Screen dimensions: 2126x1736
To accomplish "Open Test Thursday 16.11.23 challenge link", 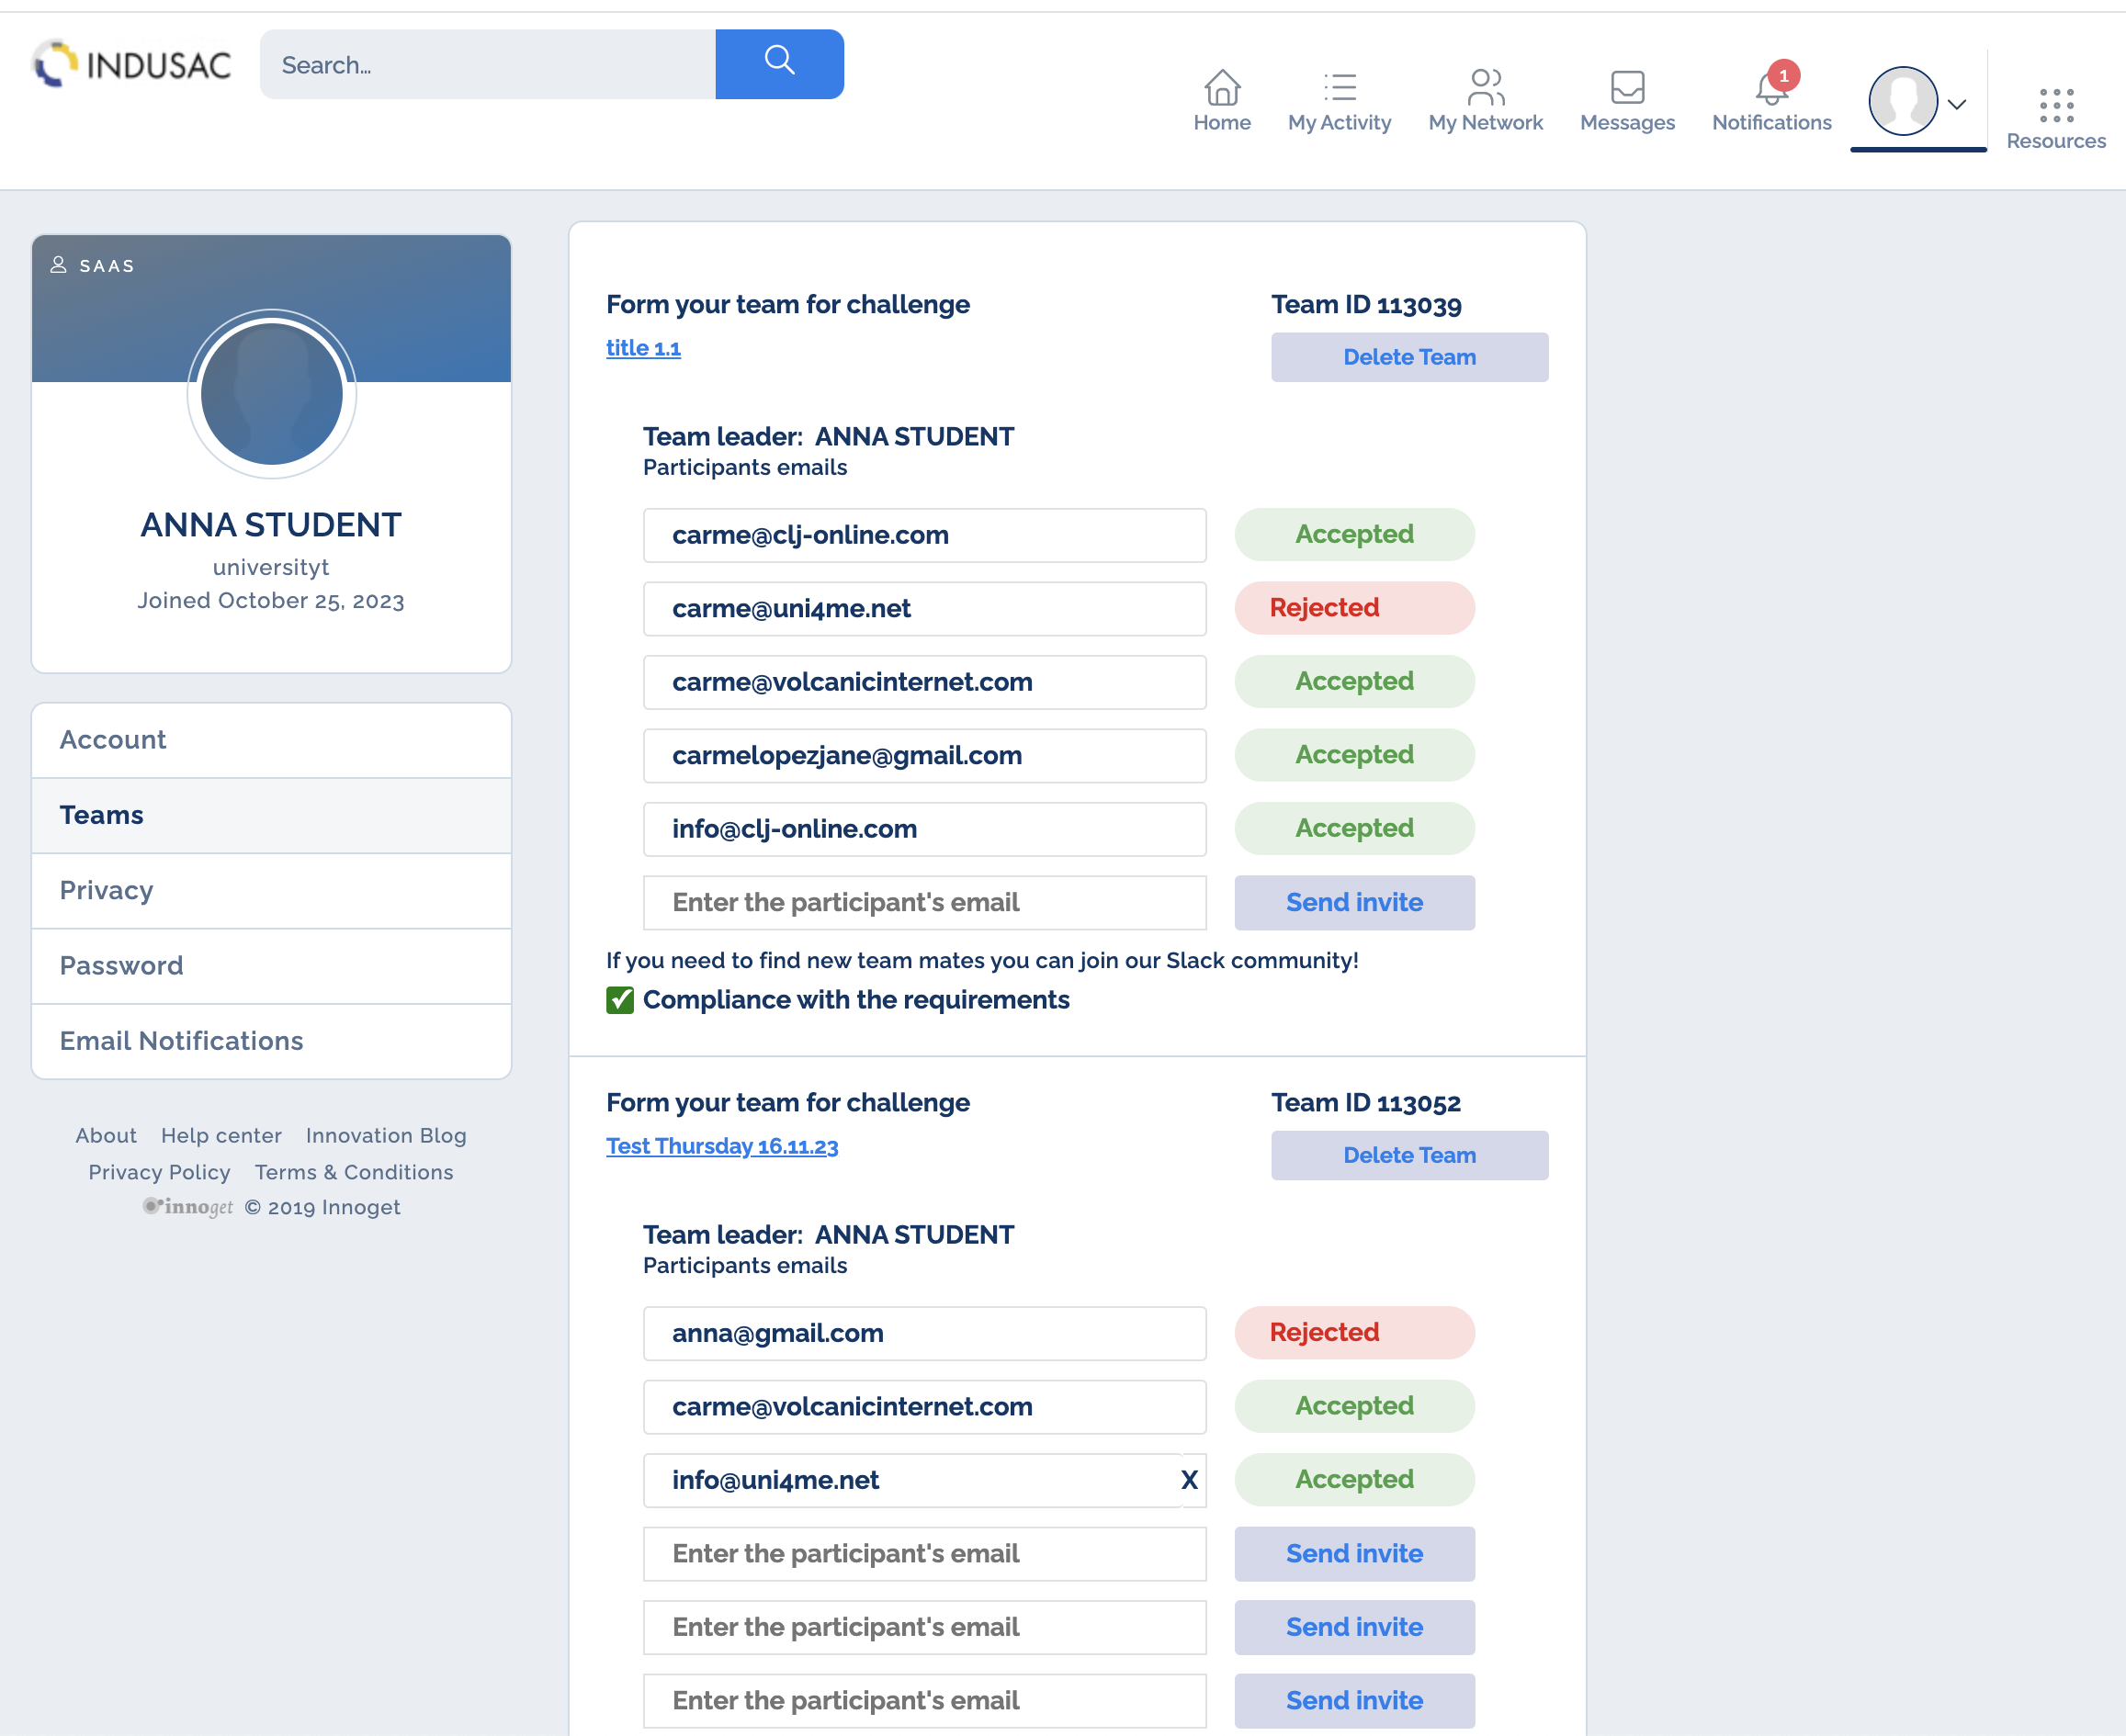I will point(721,1146).
